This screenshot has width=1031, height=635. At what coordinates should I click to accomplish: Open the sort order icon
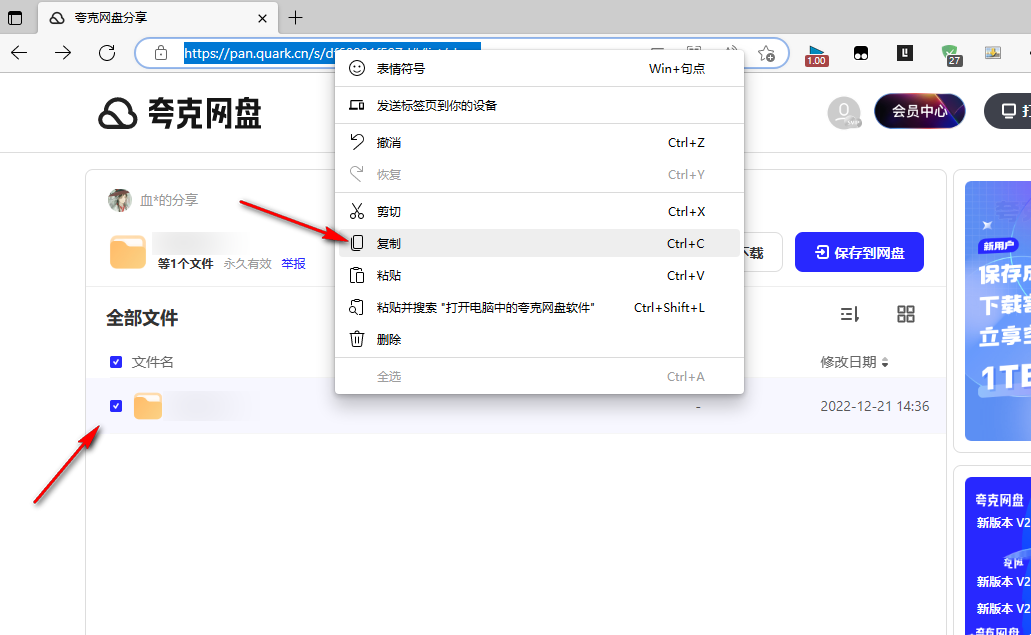click(850, 314)
